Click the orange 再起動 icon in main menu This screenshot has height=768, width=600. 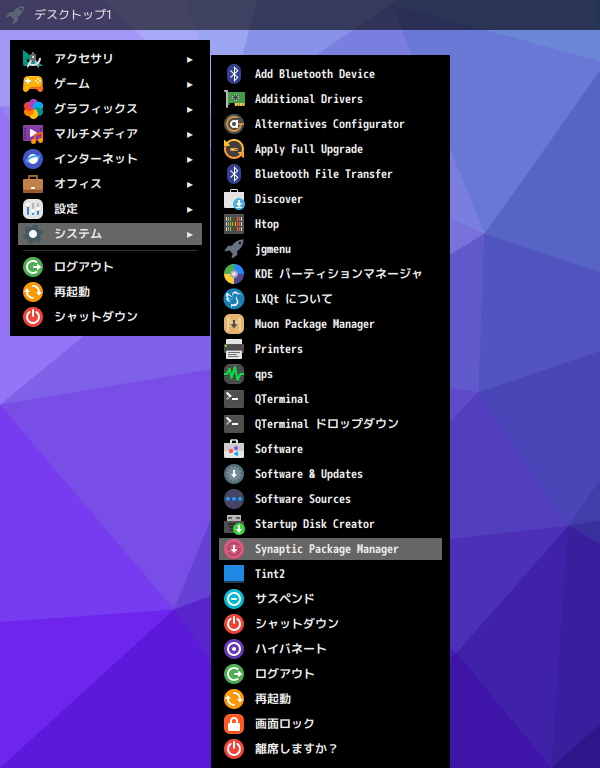[x=33, y=292]
